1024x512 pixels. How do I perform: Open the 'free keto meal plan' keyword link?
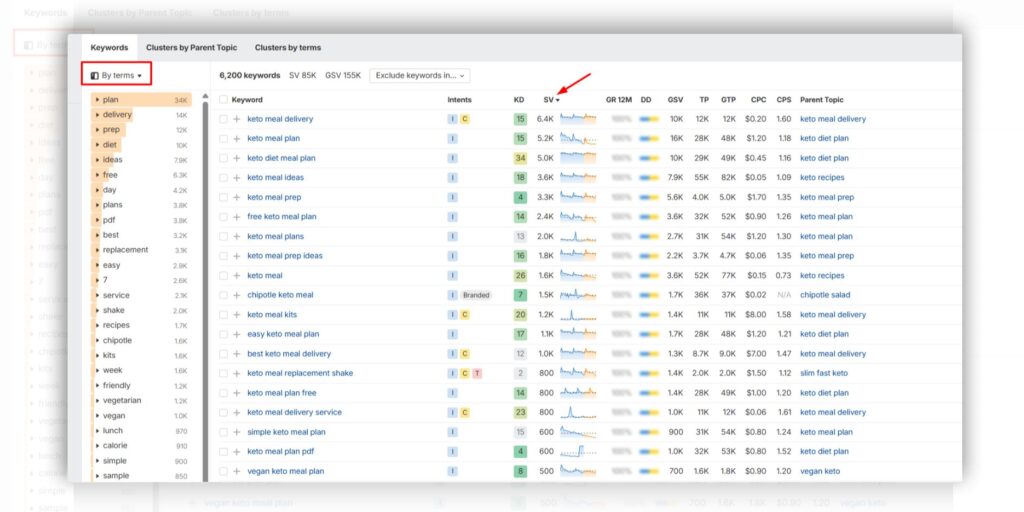click(282, 217)
